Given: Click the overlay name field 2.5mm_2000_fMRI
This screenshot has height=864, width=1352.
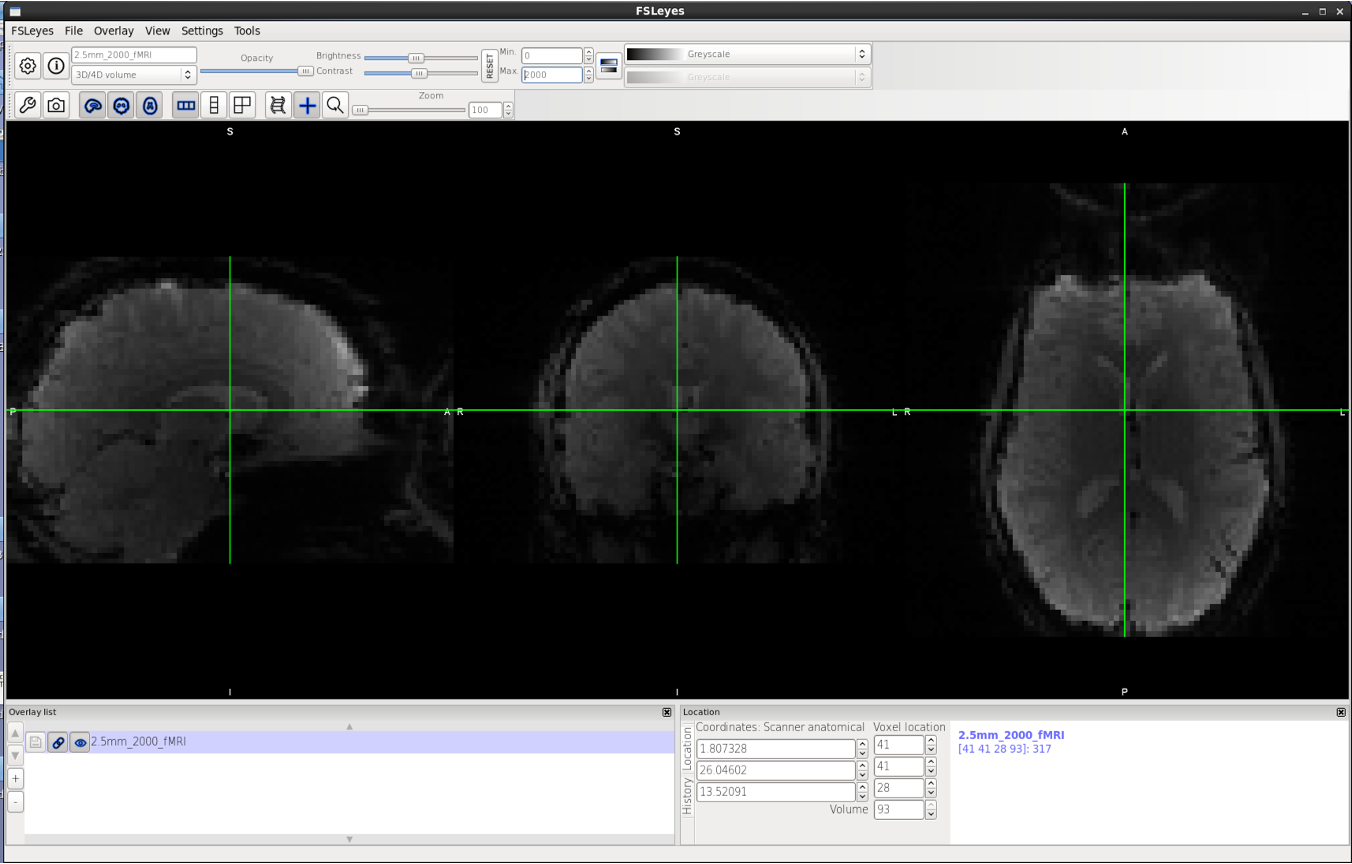Looking at the screenshot, I should tap(134, 55).
